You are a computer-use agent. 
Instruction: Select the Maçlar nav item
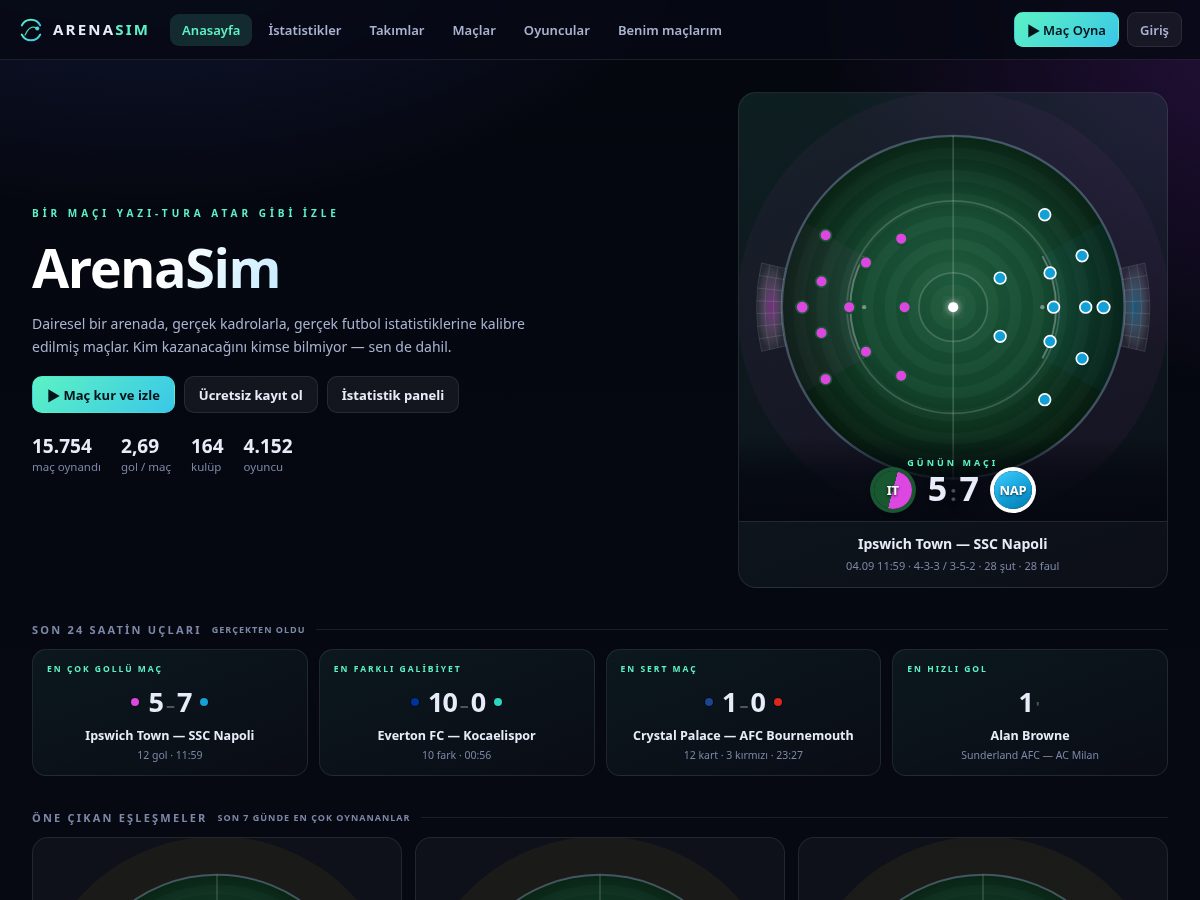[474, 30]
